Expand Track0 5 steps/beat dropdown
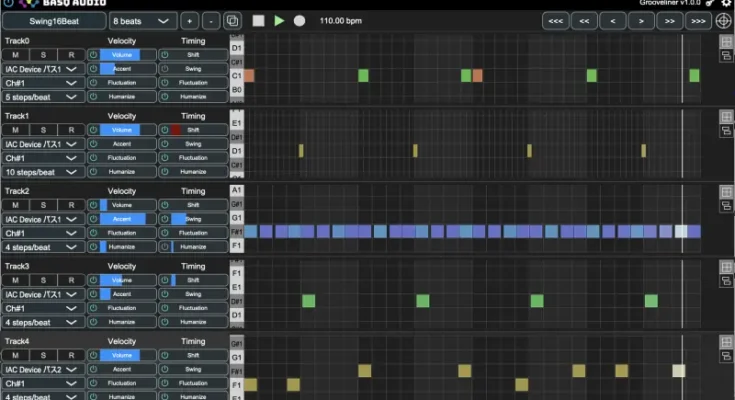The height and width of the screenshot is (400, 735). point(42,97)
